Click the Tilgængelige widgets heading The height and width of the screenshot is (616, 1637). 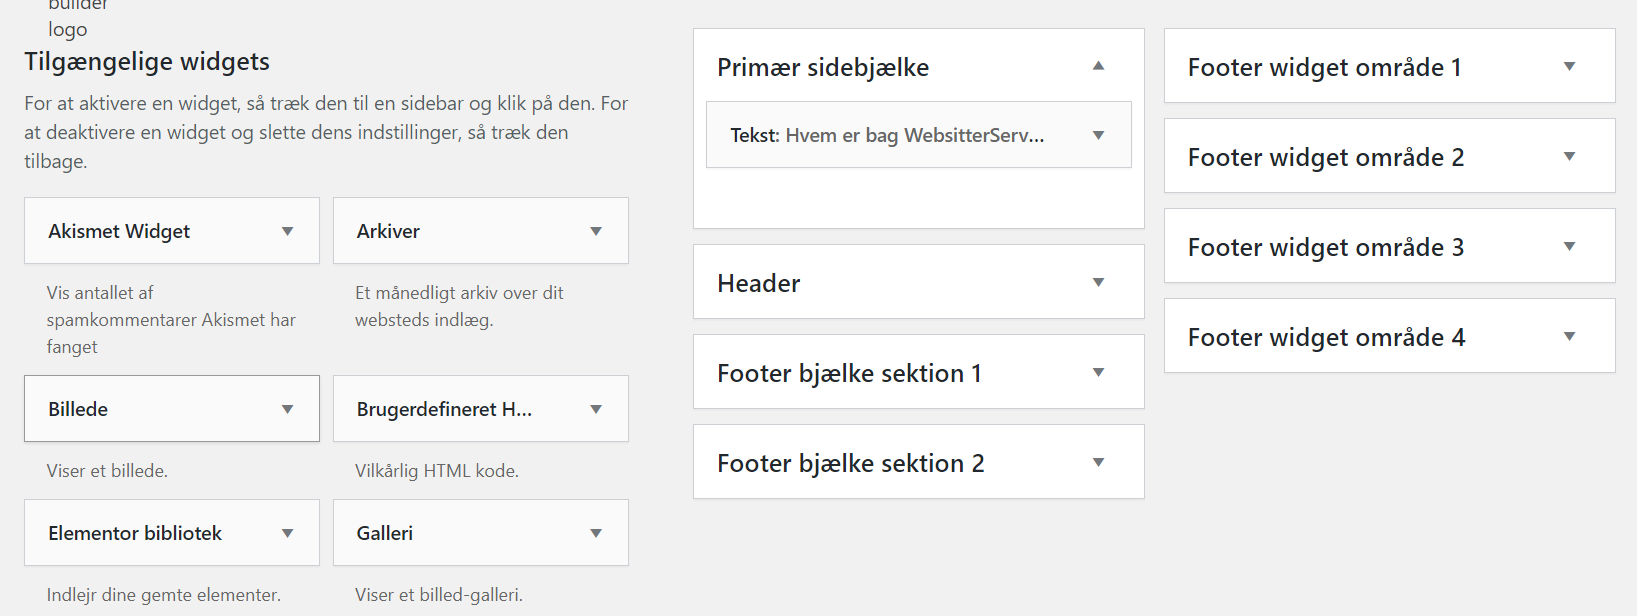tap(146, 61)
